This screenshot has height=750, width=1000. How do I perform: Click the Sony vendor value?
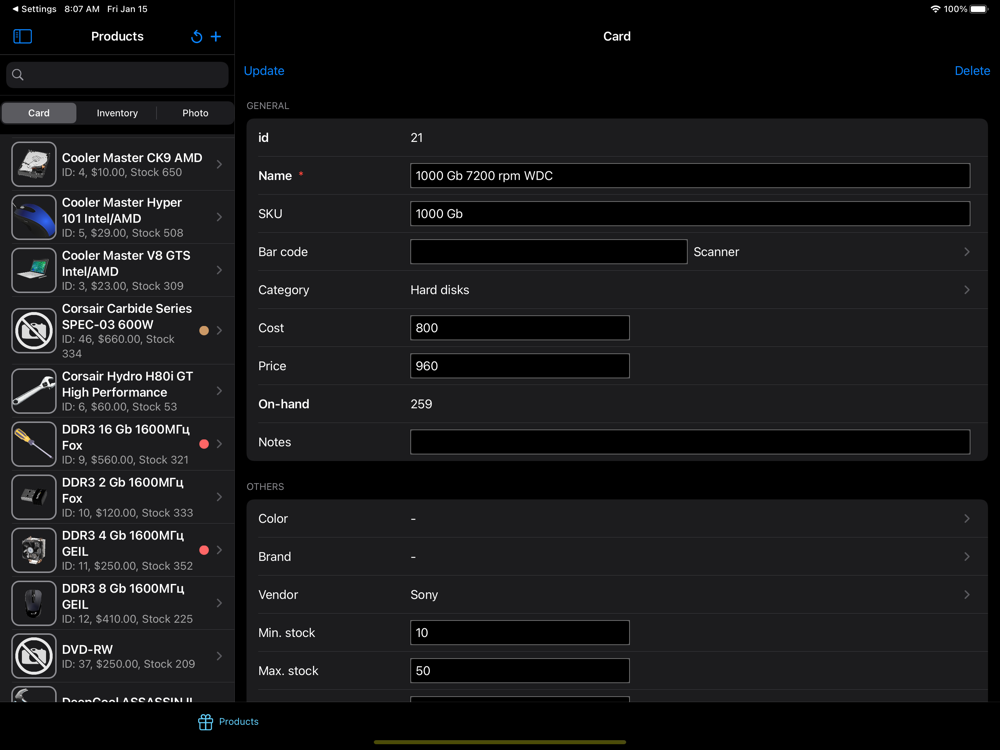pyautogui.click(x=424, y=594)
